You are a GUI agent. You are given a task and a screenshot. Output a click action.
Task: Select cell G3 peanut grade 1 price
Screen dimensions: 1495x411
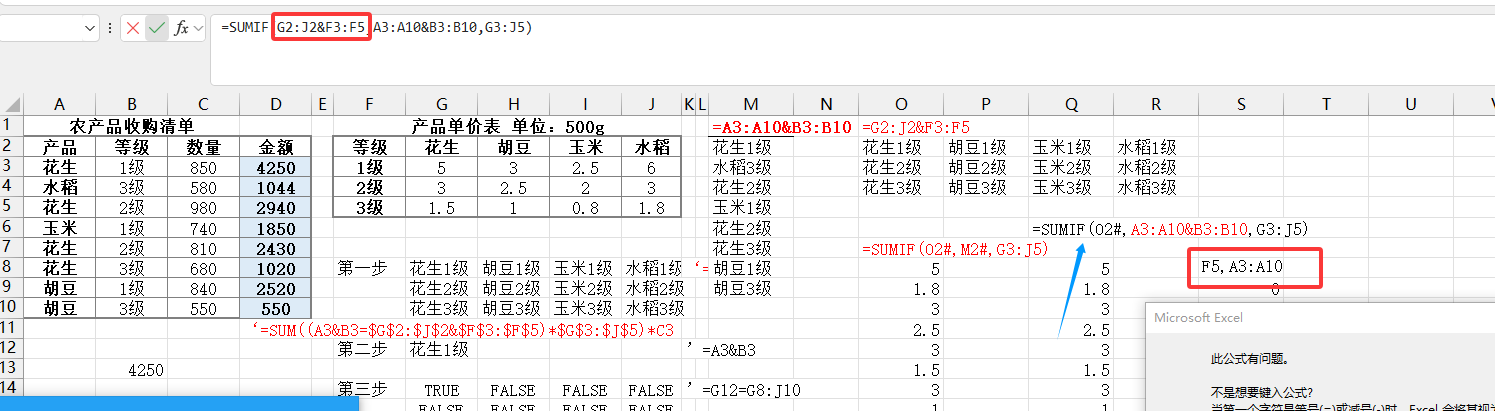point(441,167)
